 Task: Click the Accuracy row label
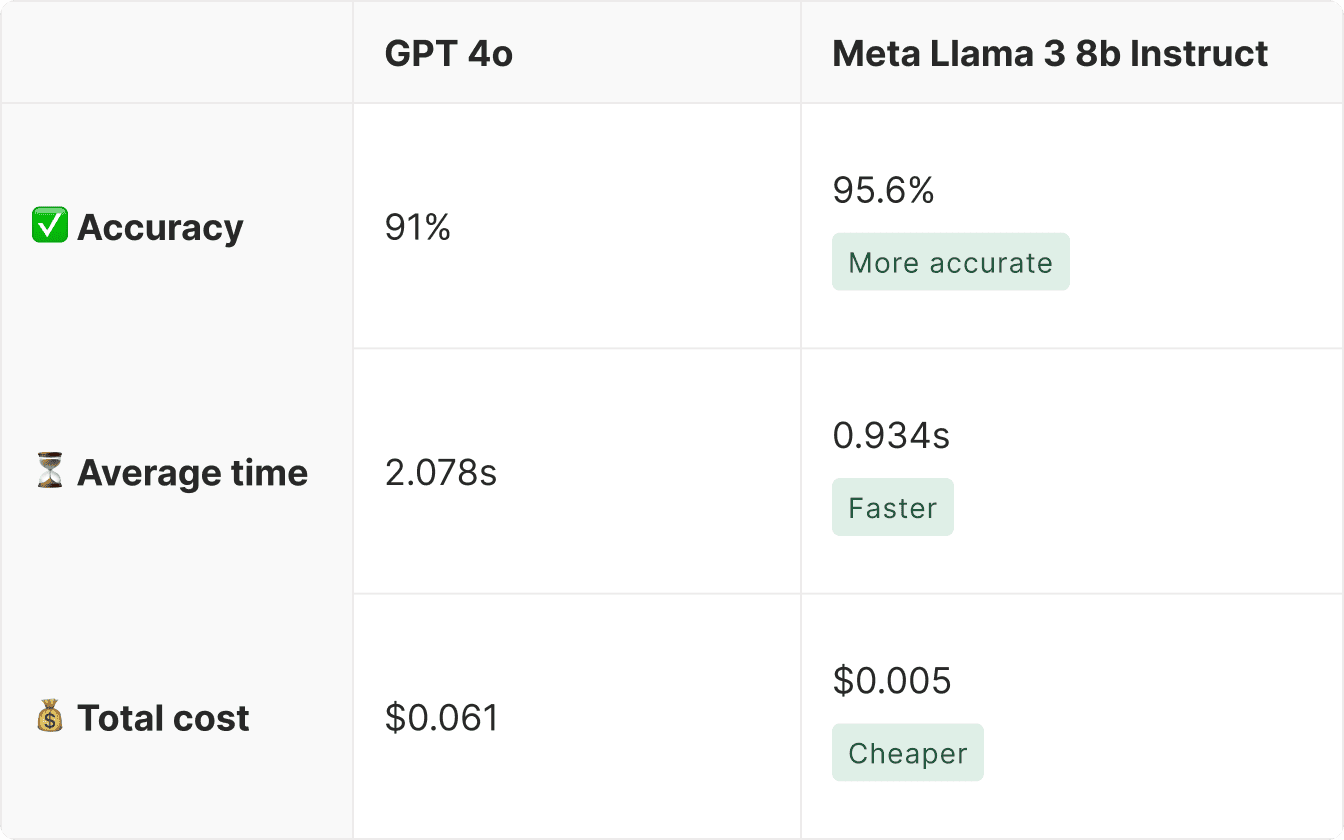[160, 227]
